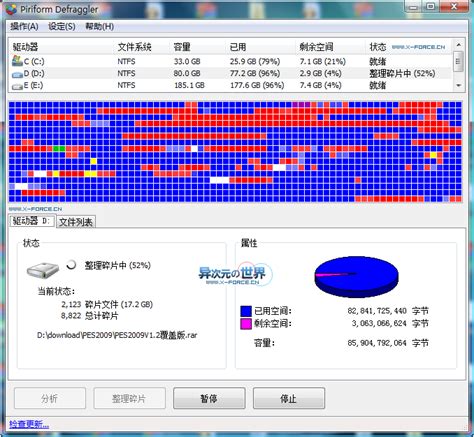Click the magenta 剩余空间 color swatch
This screenshot has height=437, width=474.
[246, 324]
